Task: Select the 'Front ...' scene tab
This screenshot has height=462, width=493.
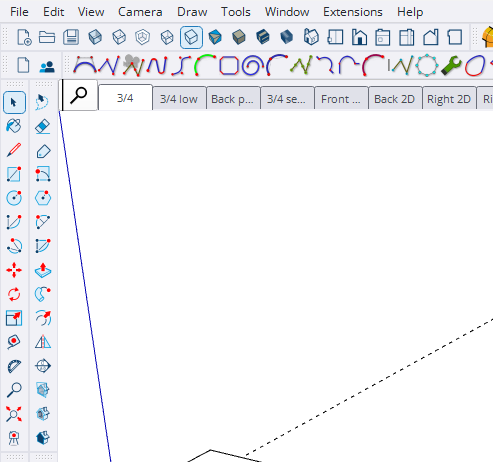Action: point(341,99)
